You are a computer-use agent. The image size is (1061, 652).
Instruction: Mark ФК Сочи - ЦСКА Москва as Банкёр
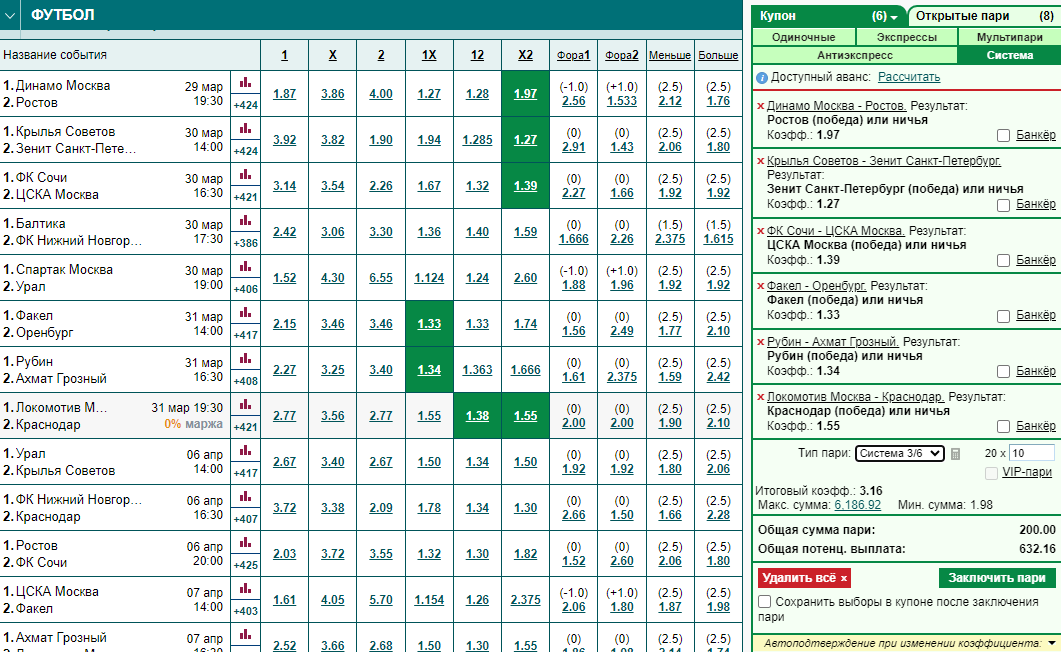coord(1003,260)
